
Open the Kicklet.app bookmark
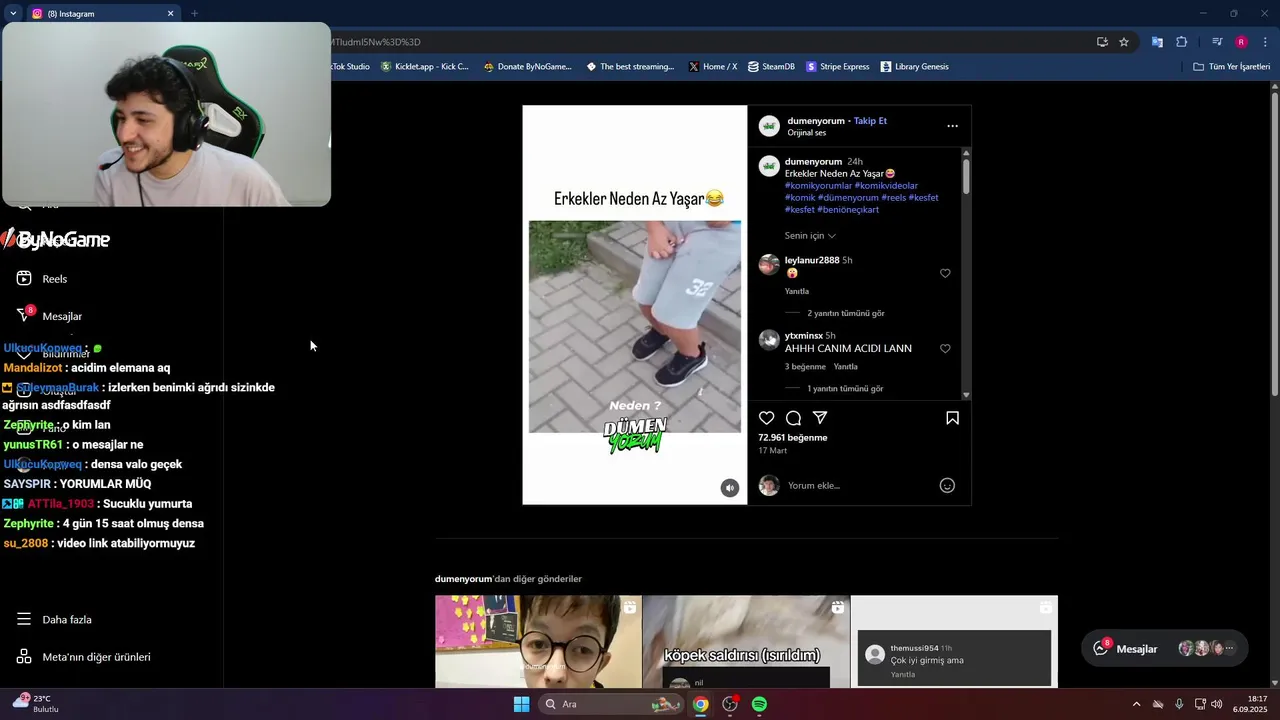(425, 67)
